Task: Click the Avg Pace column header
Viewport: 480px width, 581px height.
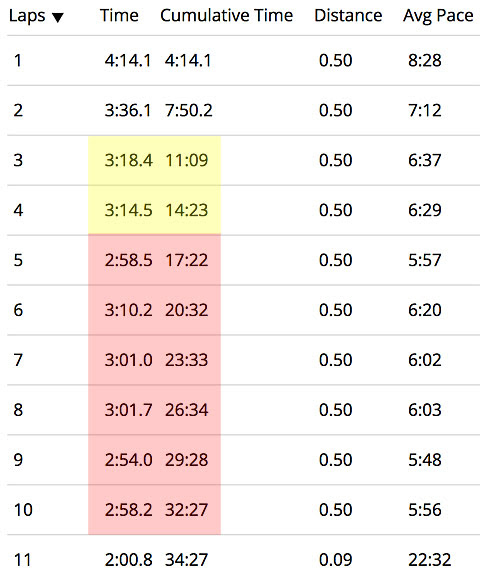Action: pyautogui.click(x=438, y=16)
